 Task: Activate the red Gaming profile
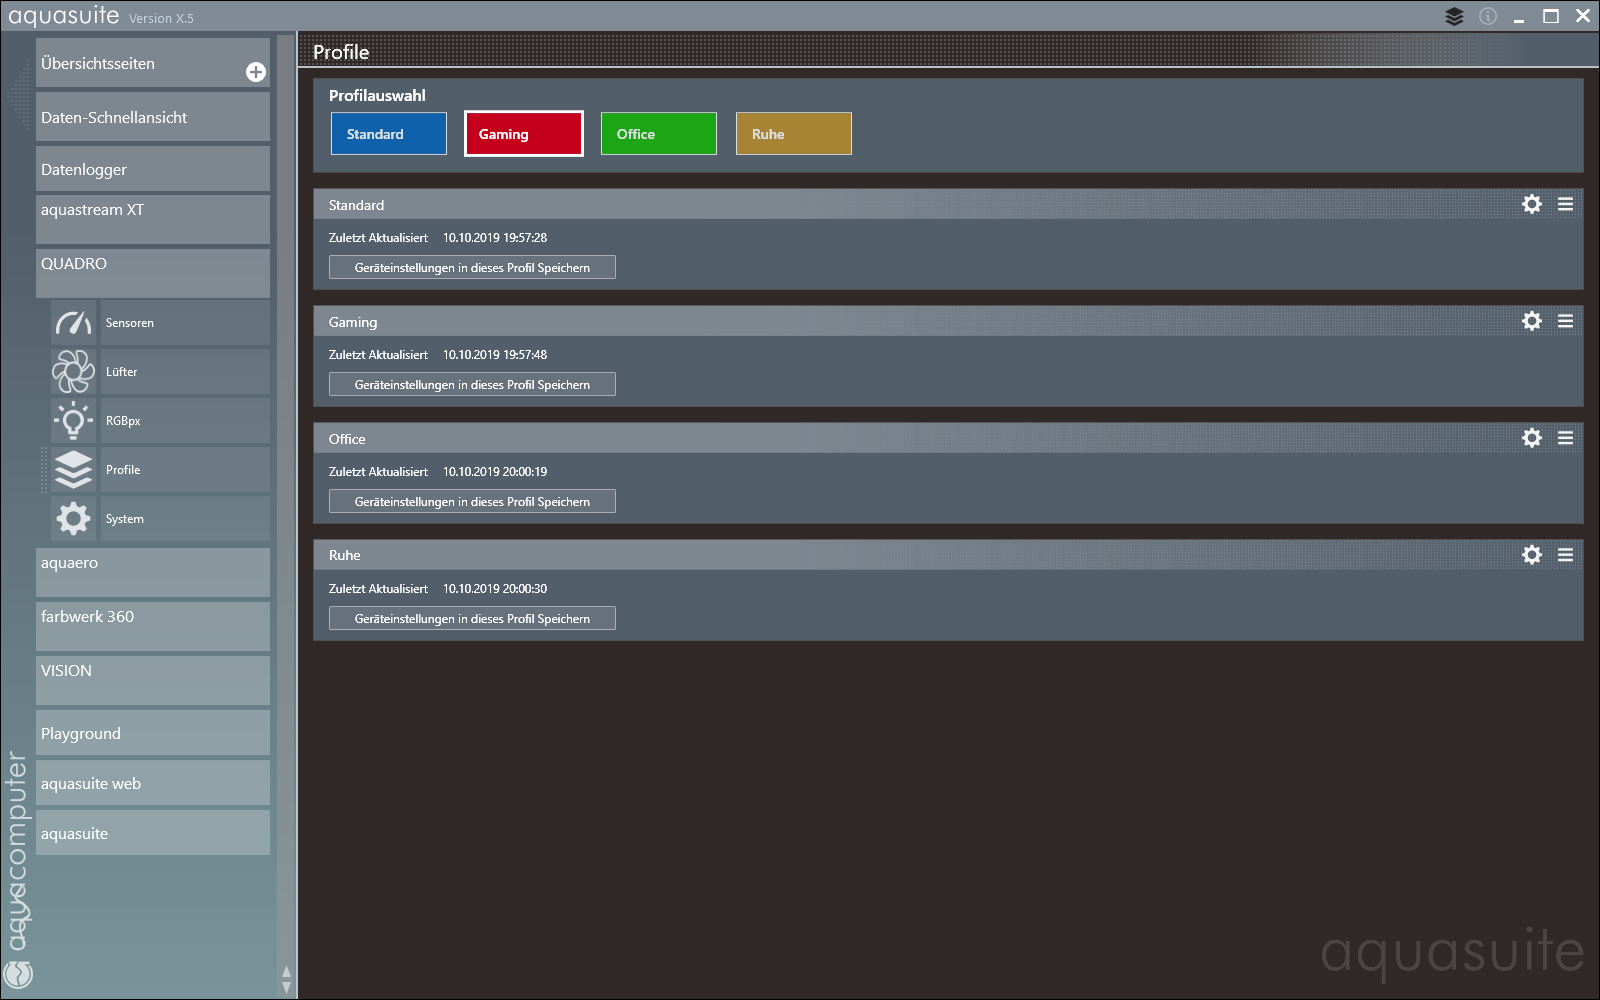524,134
